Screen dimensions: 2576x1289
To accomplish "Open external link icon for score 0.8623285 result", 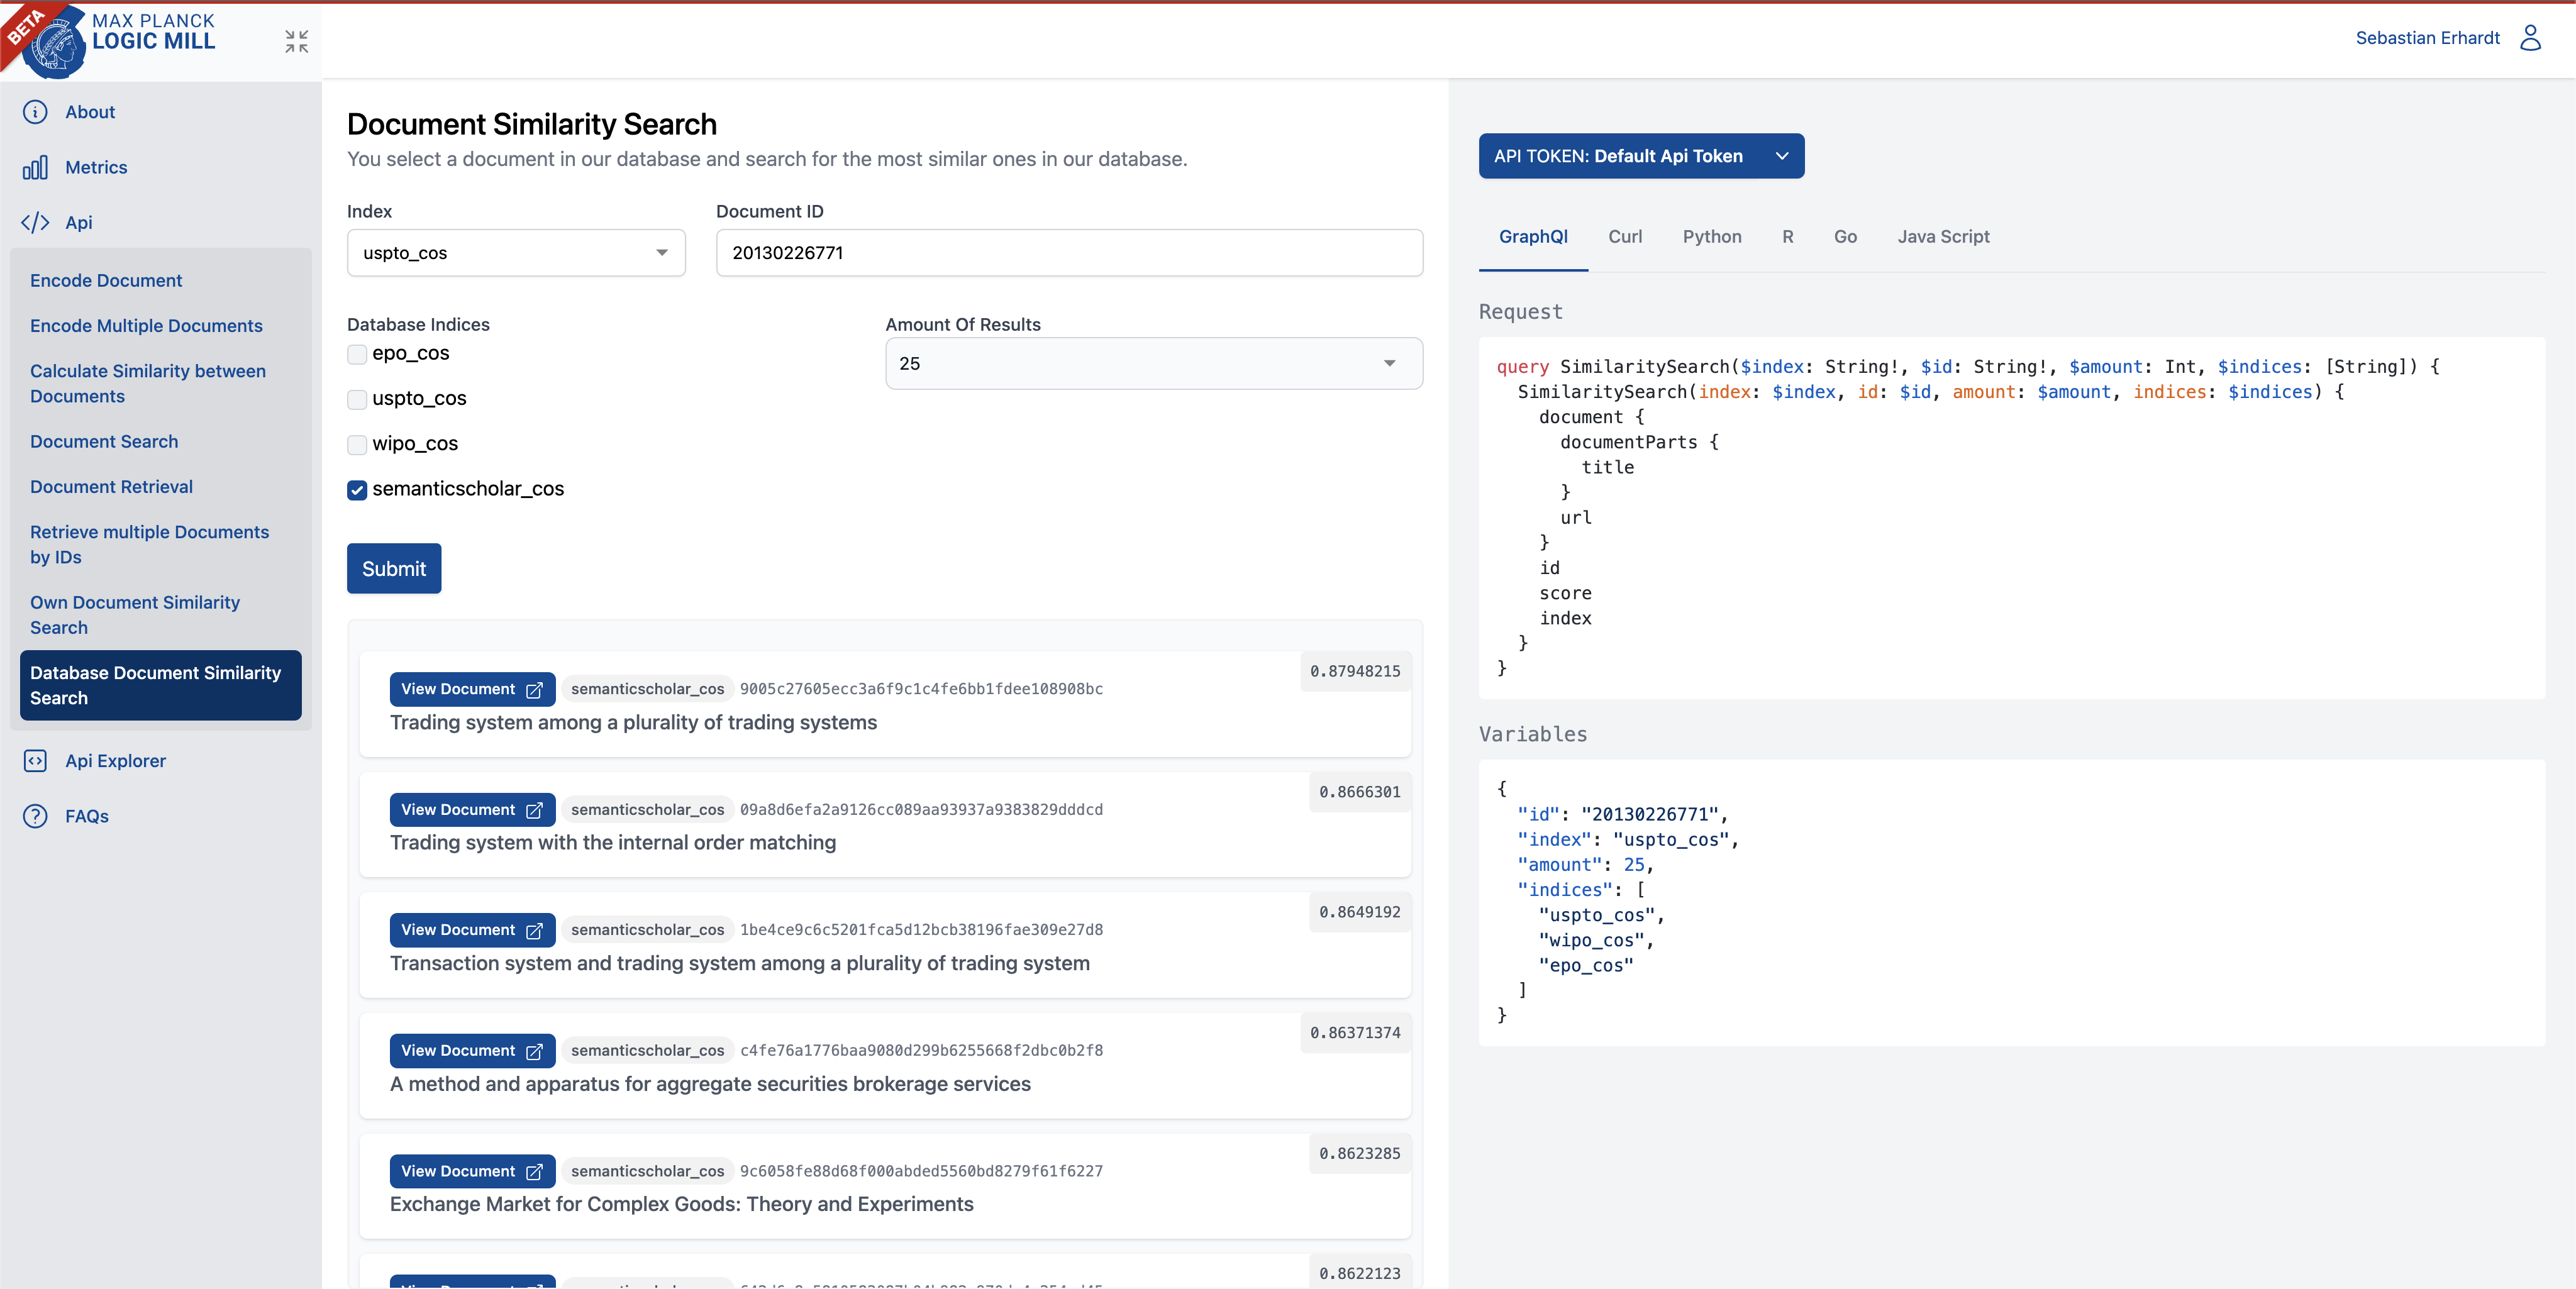I will 534,1172.
